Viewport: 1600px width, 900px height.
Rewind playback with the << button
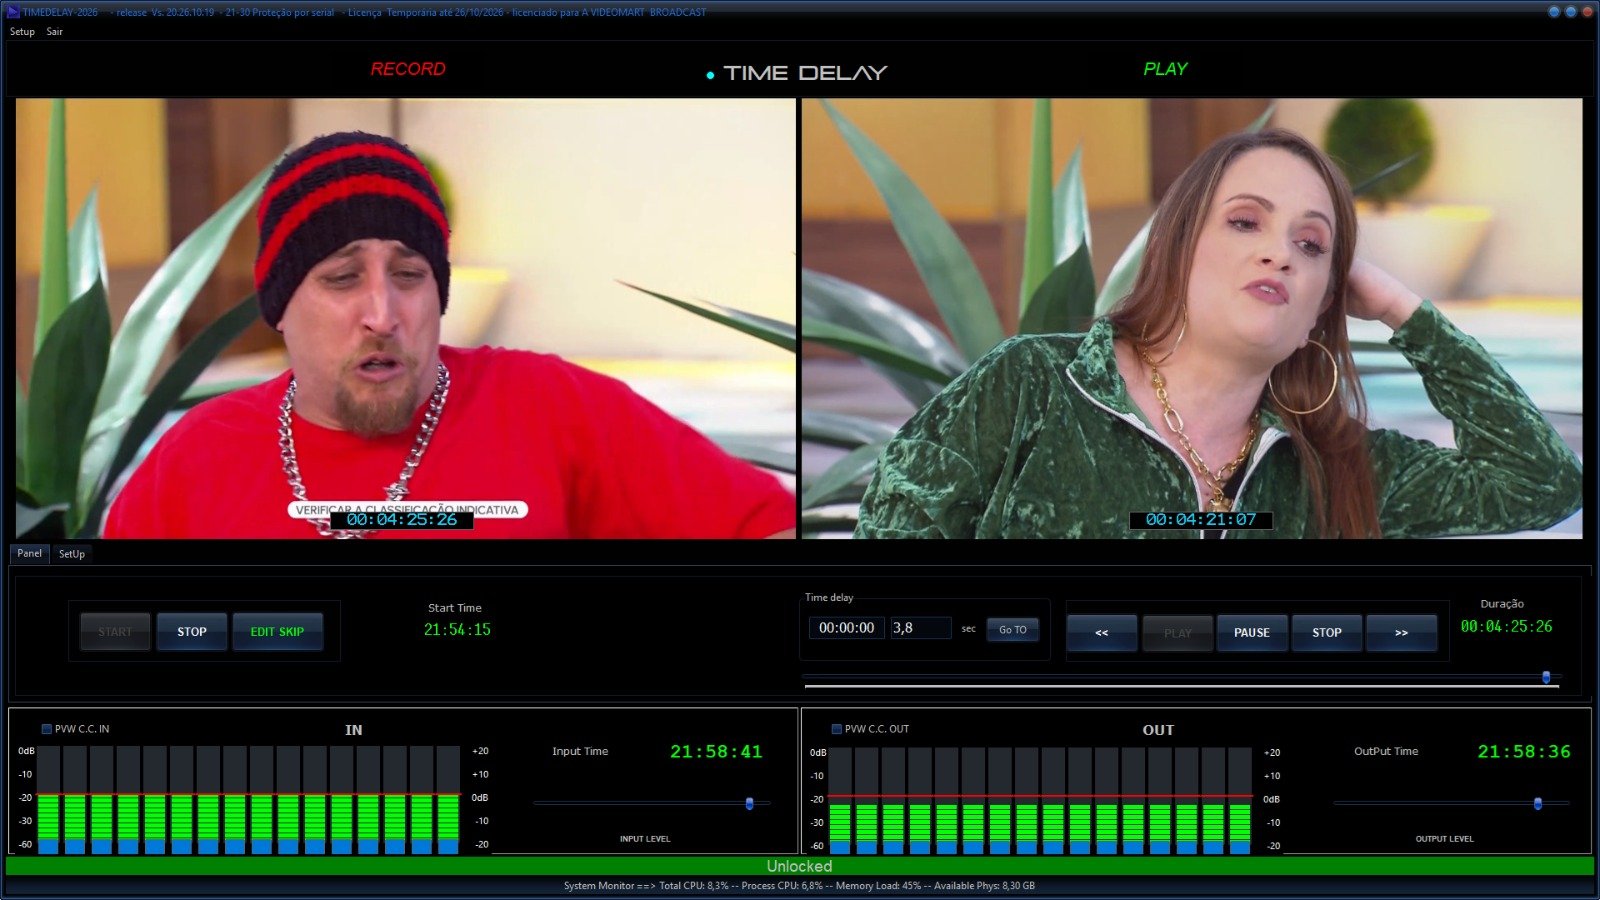tap(1101, 633)
